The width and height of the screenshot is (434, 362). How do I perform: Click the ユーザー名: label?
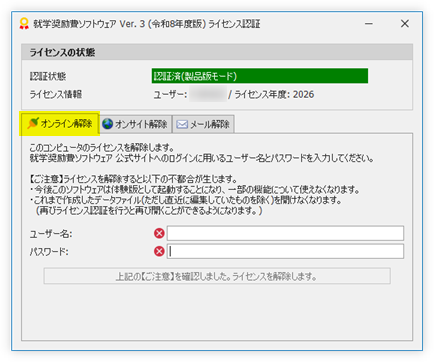pyautogui.click(x=51, y=234)
